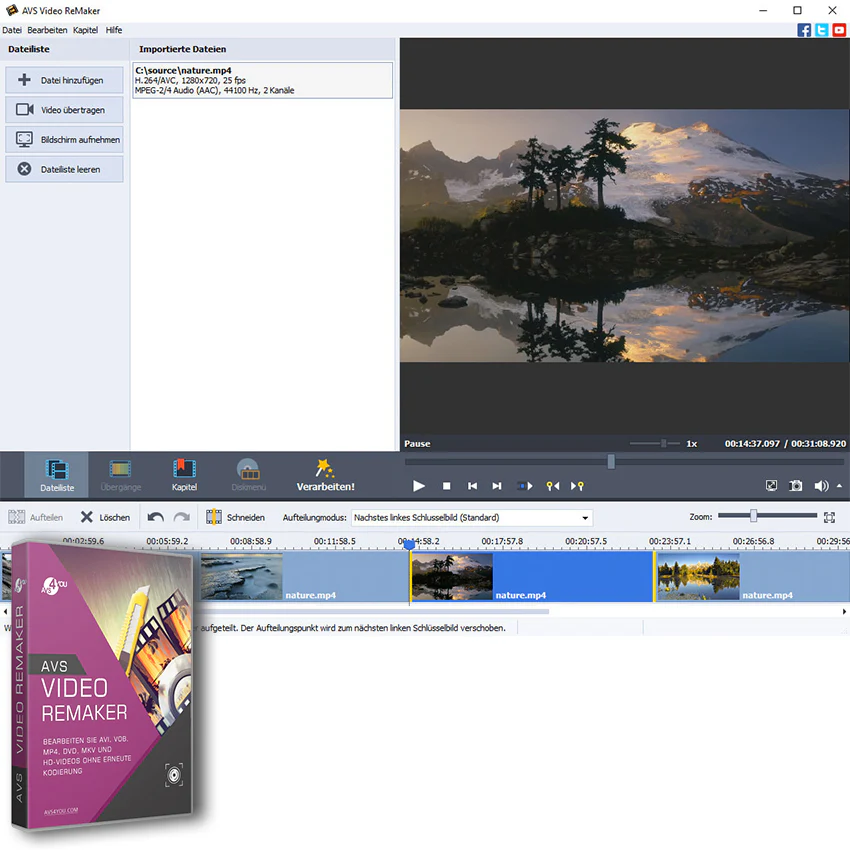Viewport: 850px width, 850px height.
Task: Stop playback with the Stop button
Action: (446, 486)
